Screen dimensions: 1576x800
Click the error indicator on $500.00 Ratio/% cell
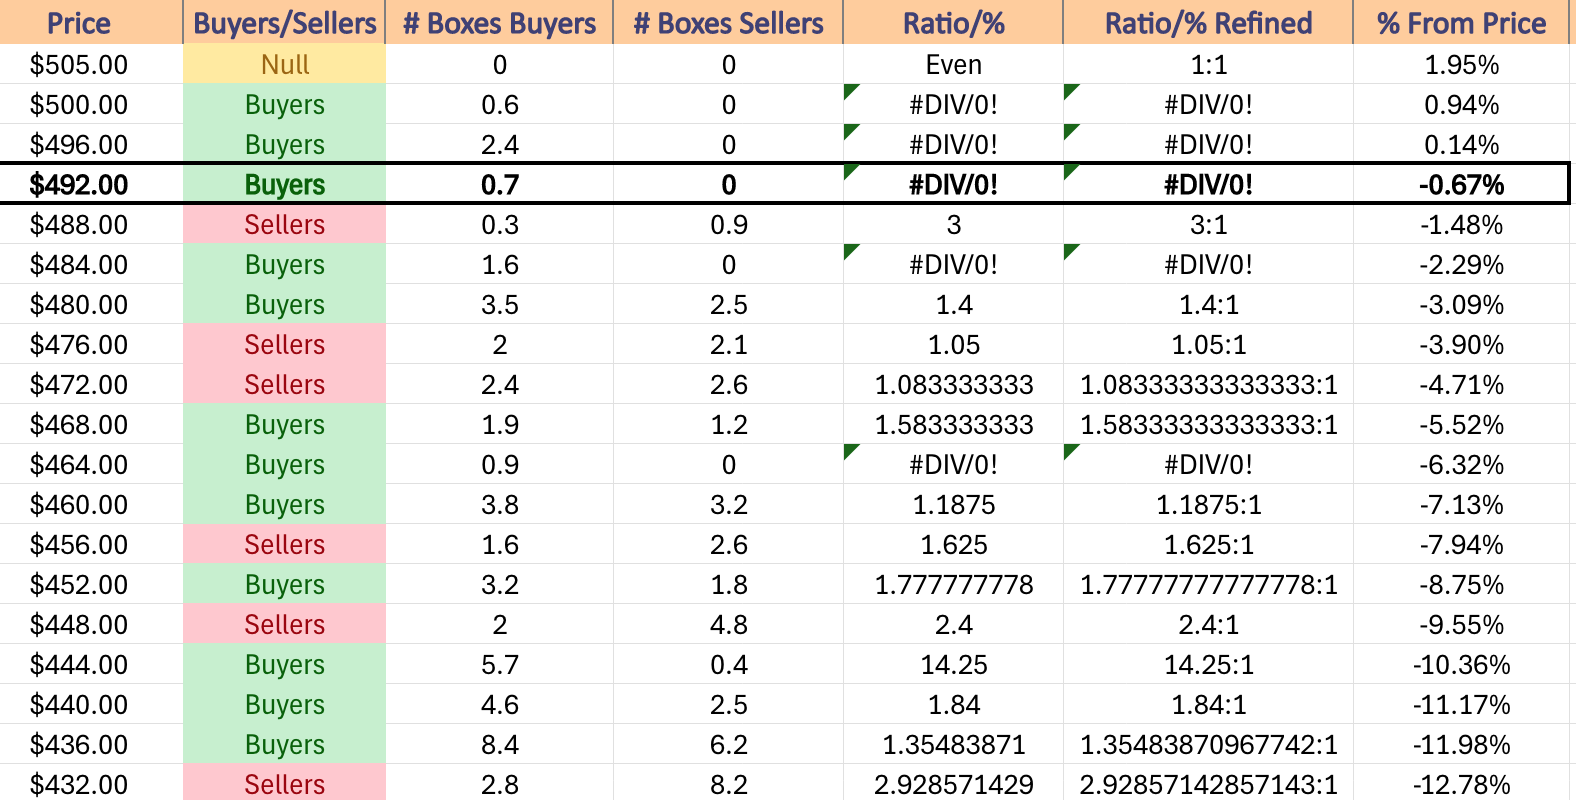tap(850, 90)
